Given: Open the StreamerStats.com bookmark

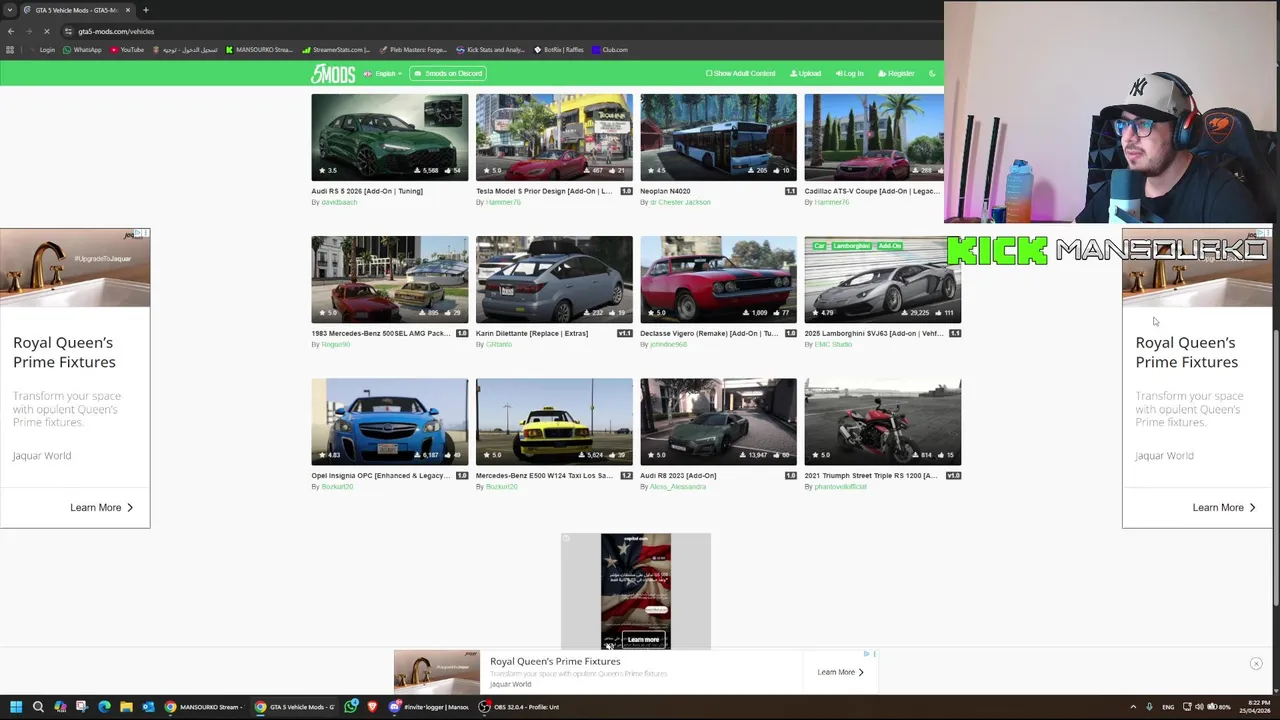Looking at the screenshot, I should 336,49.
